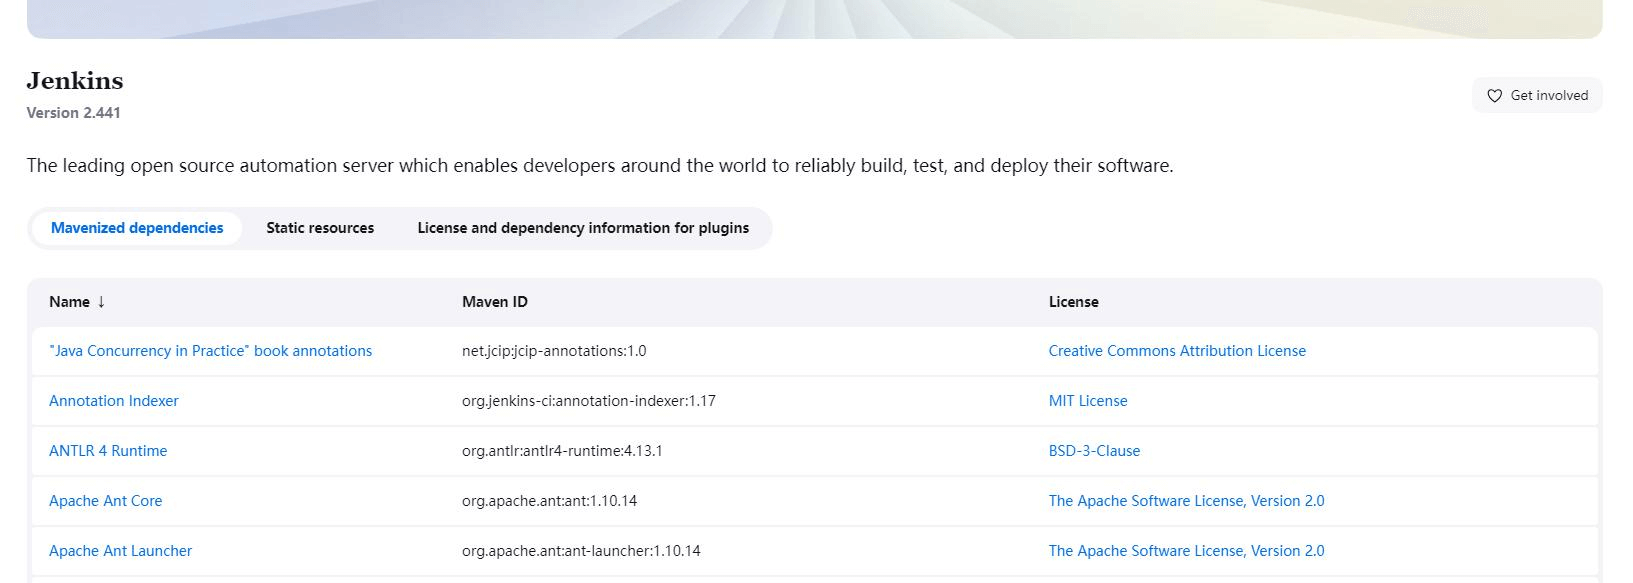Select Maven ID org.apache.ant:ant-launcher:1.10.14

[581, 551]
